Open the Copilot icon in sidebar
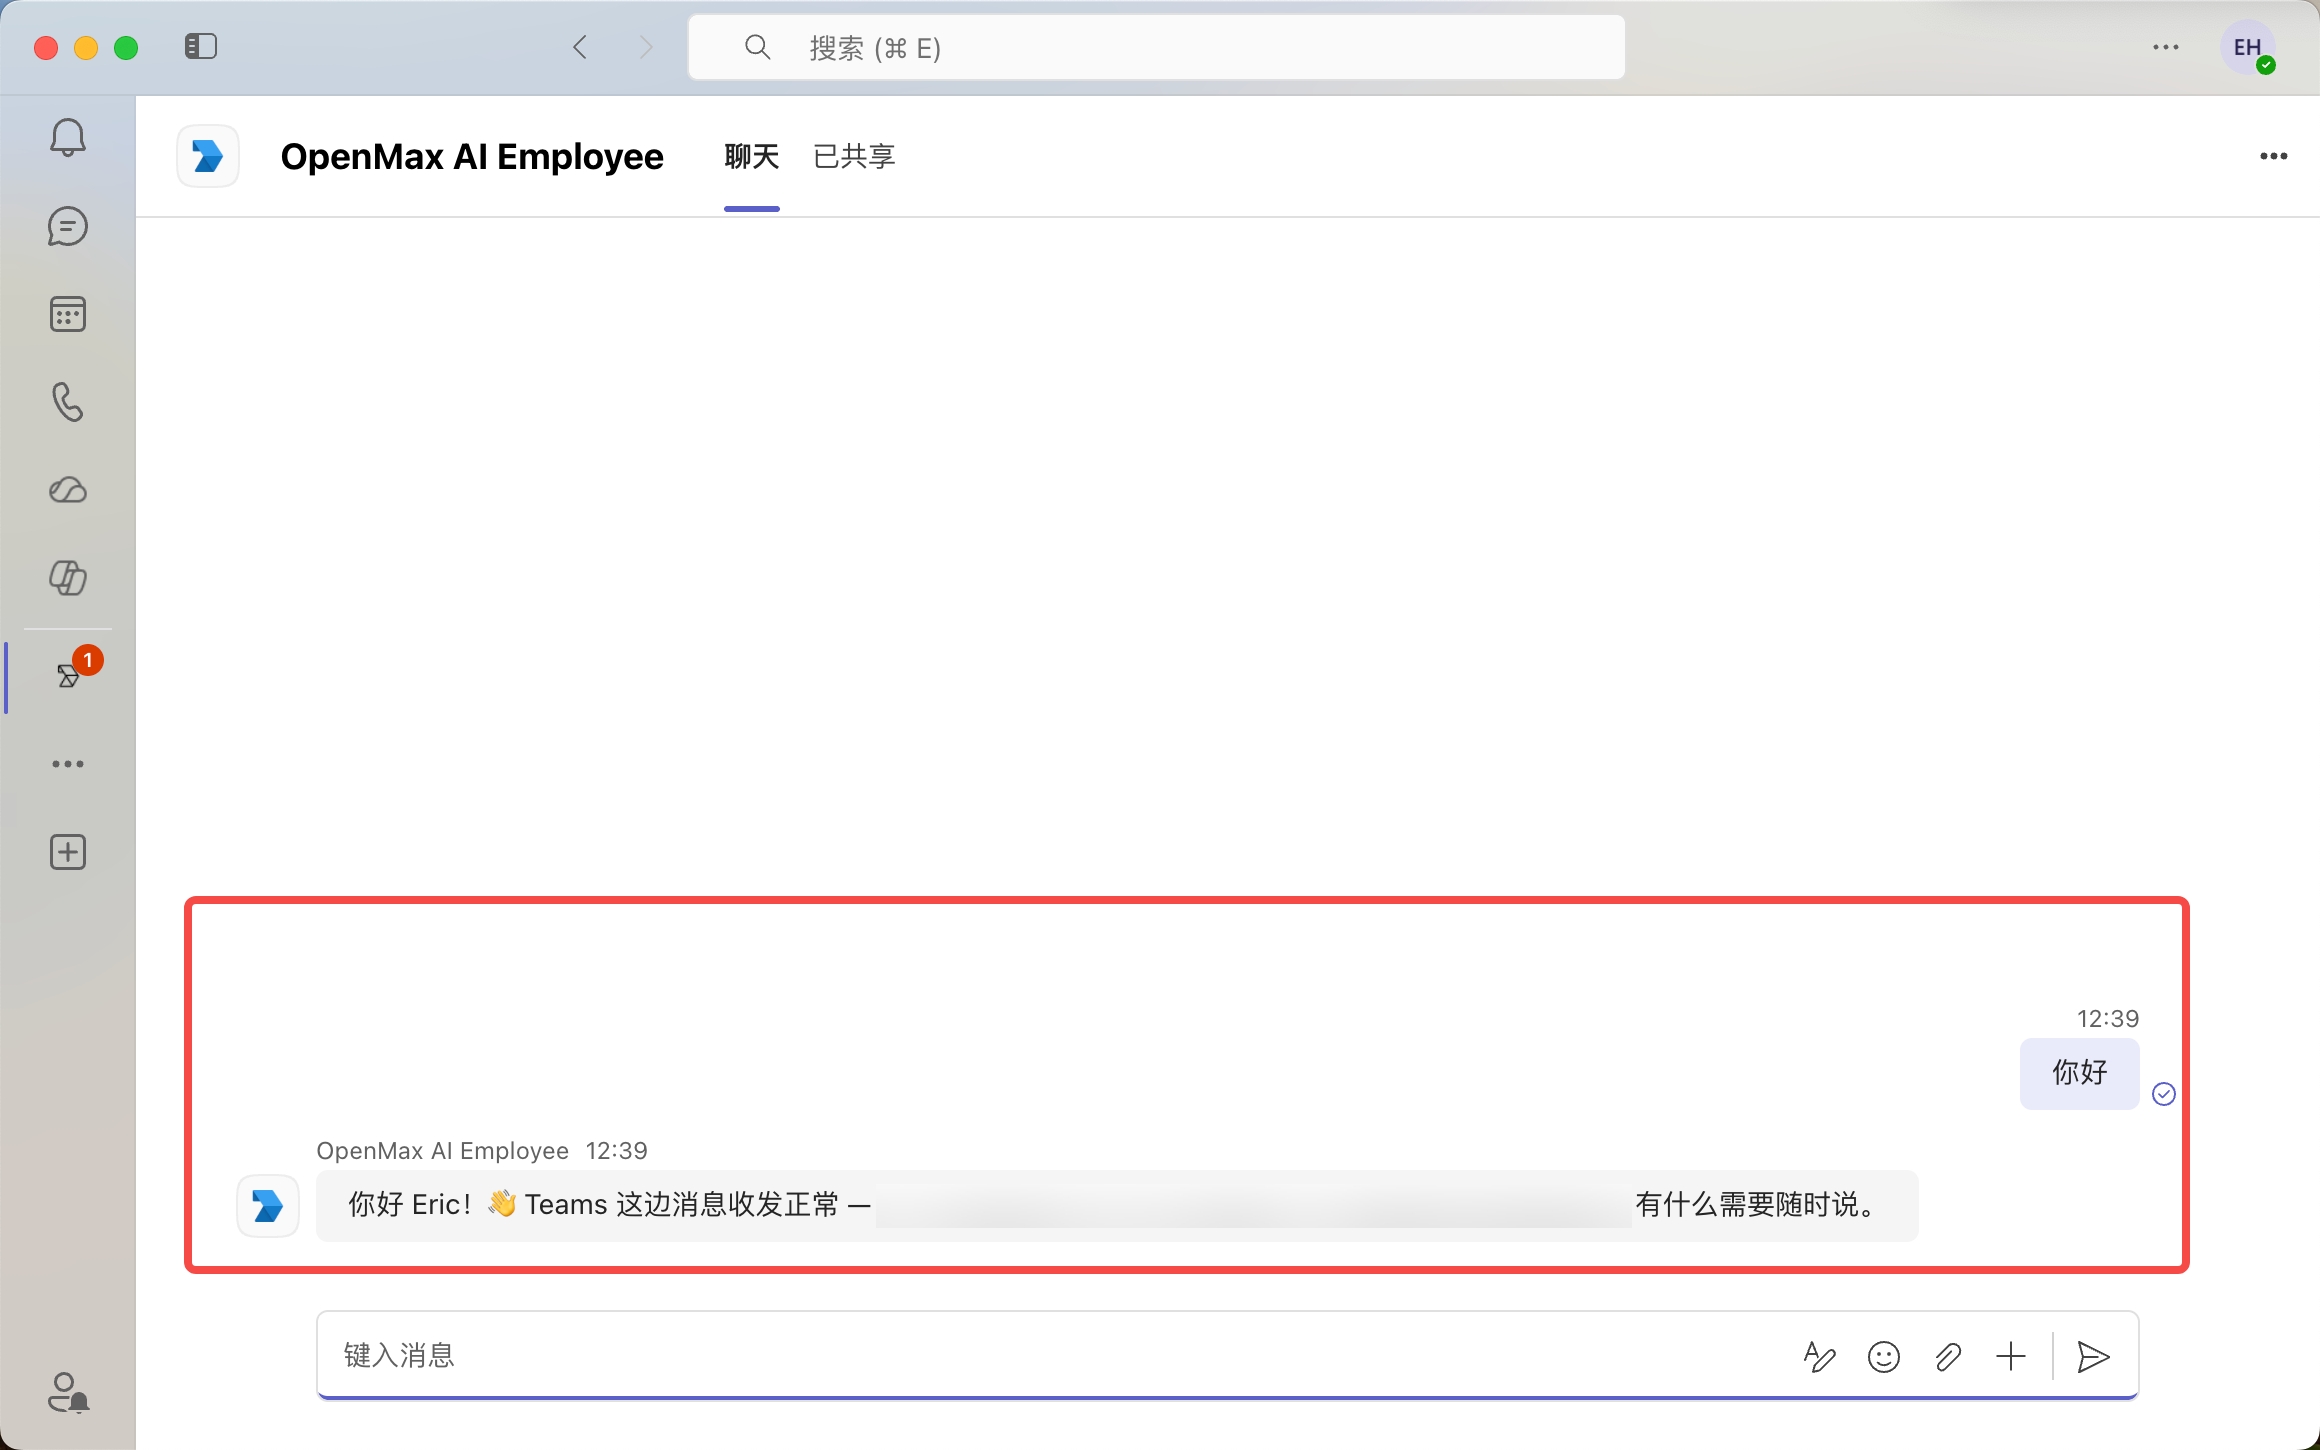This screenshot has height=1450, width=2320. [x=68, y=578]
